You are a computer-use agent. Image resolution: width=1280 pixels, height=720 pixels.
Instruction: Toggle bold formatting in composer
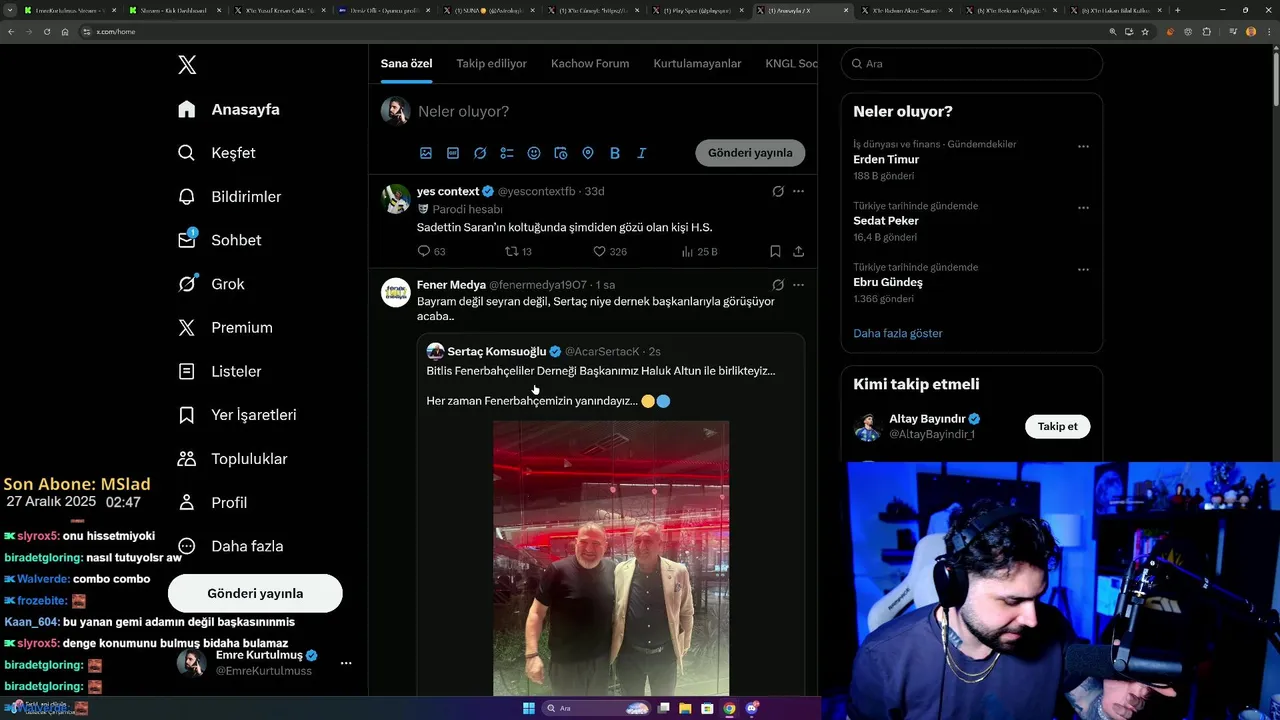coord(615,153)
